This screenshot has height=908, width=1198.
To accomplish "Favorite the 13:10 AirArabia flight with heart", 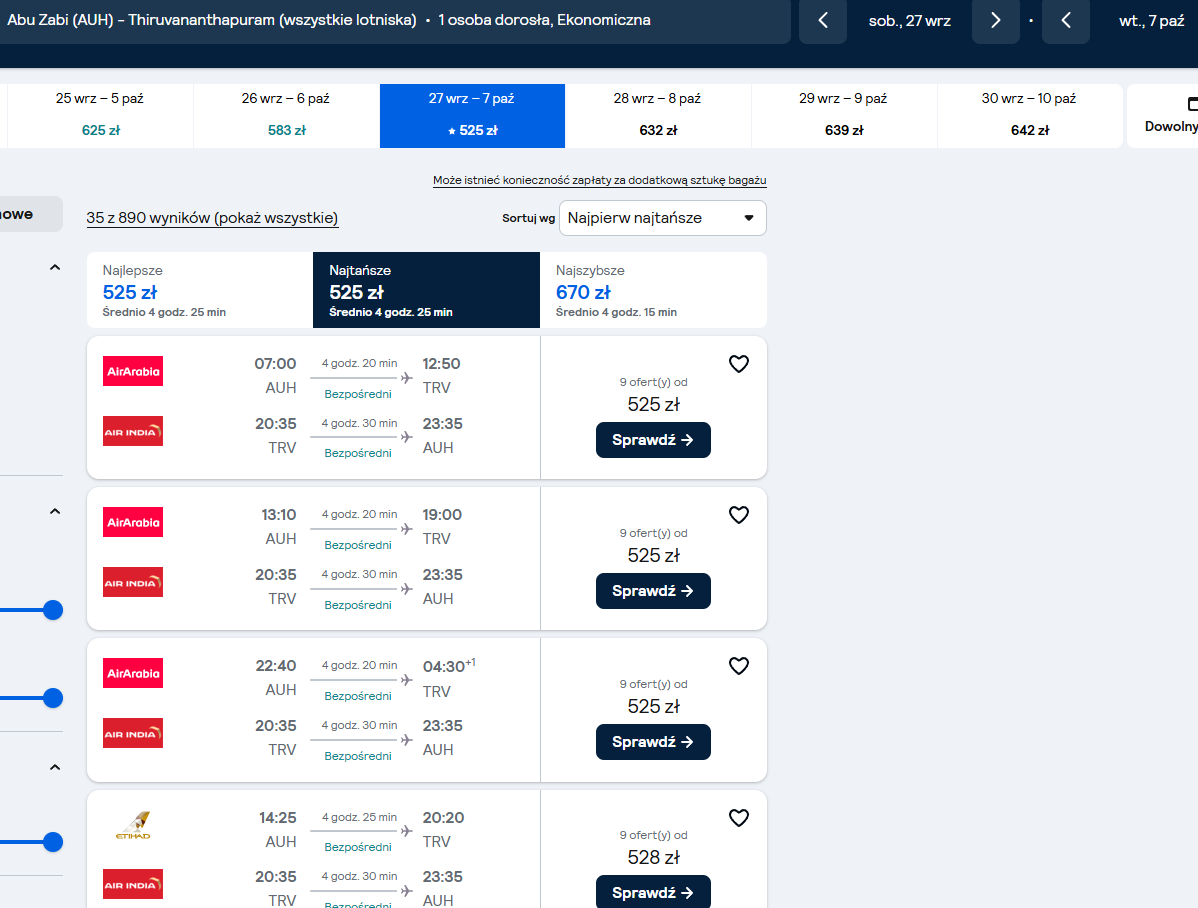I will (738, 515).
